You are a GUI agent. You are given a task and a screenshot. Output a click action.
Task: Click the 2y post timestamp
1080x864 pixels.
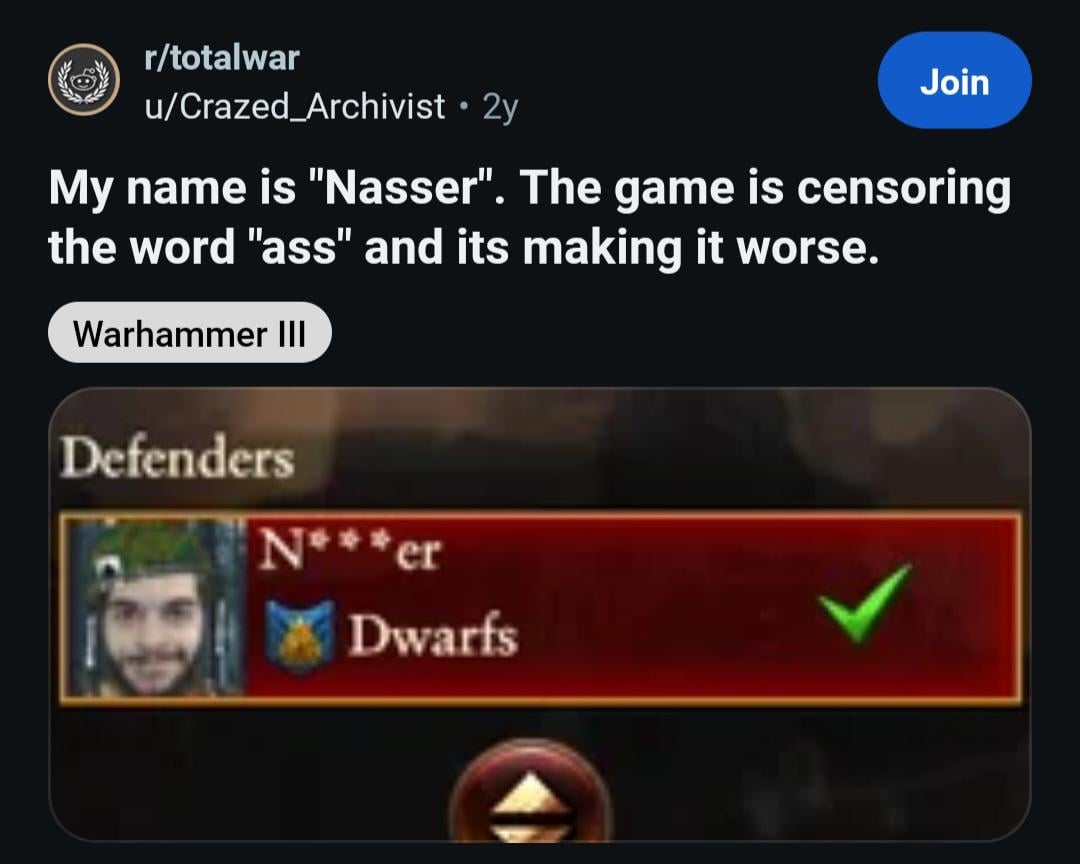pyautogui.click(x=500, y=106)
